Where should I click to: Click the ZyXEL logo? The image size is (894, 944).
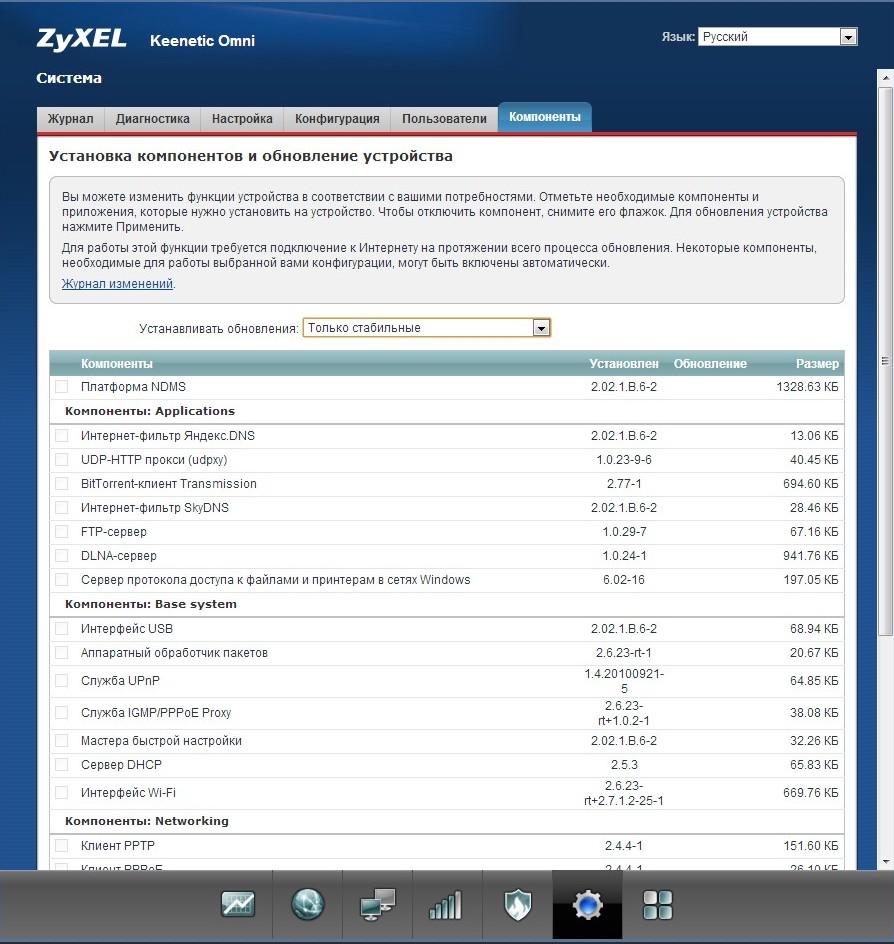82,39
